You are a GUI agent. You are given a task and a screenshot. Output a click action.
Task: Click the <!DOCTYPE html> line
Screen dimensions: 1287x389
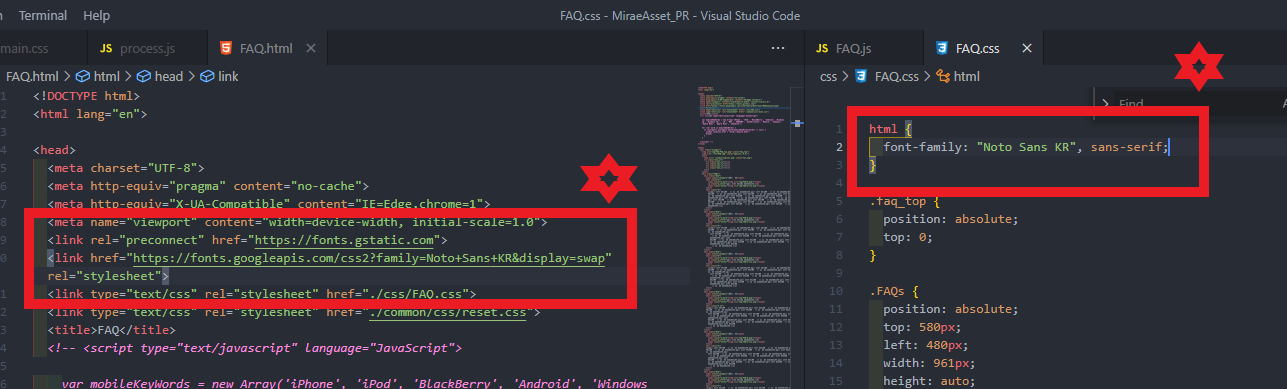[x=86, y=96]
